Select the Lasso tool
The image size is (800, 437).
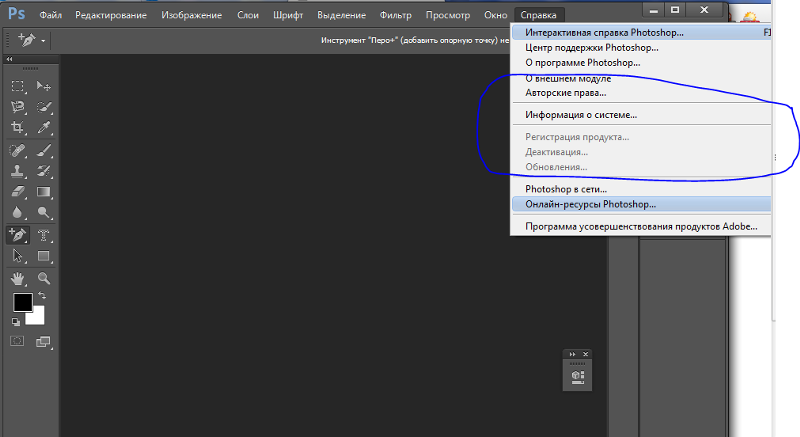pos(18,107)
